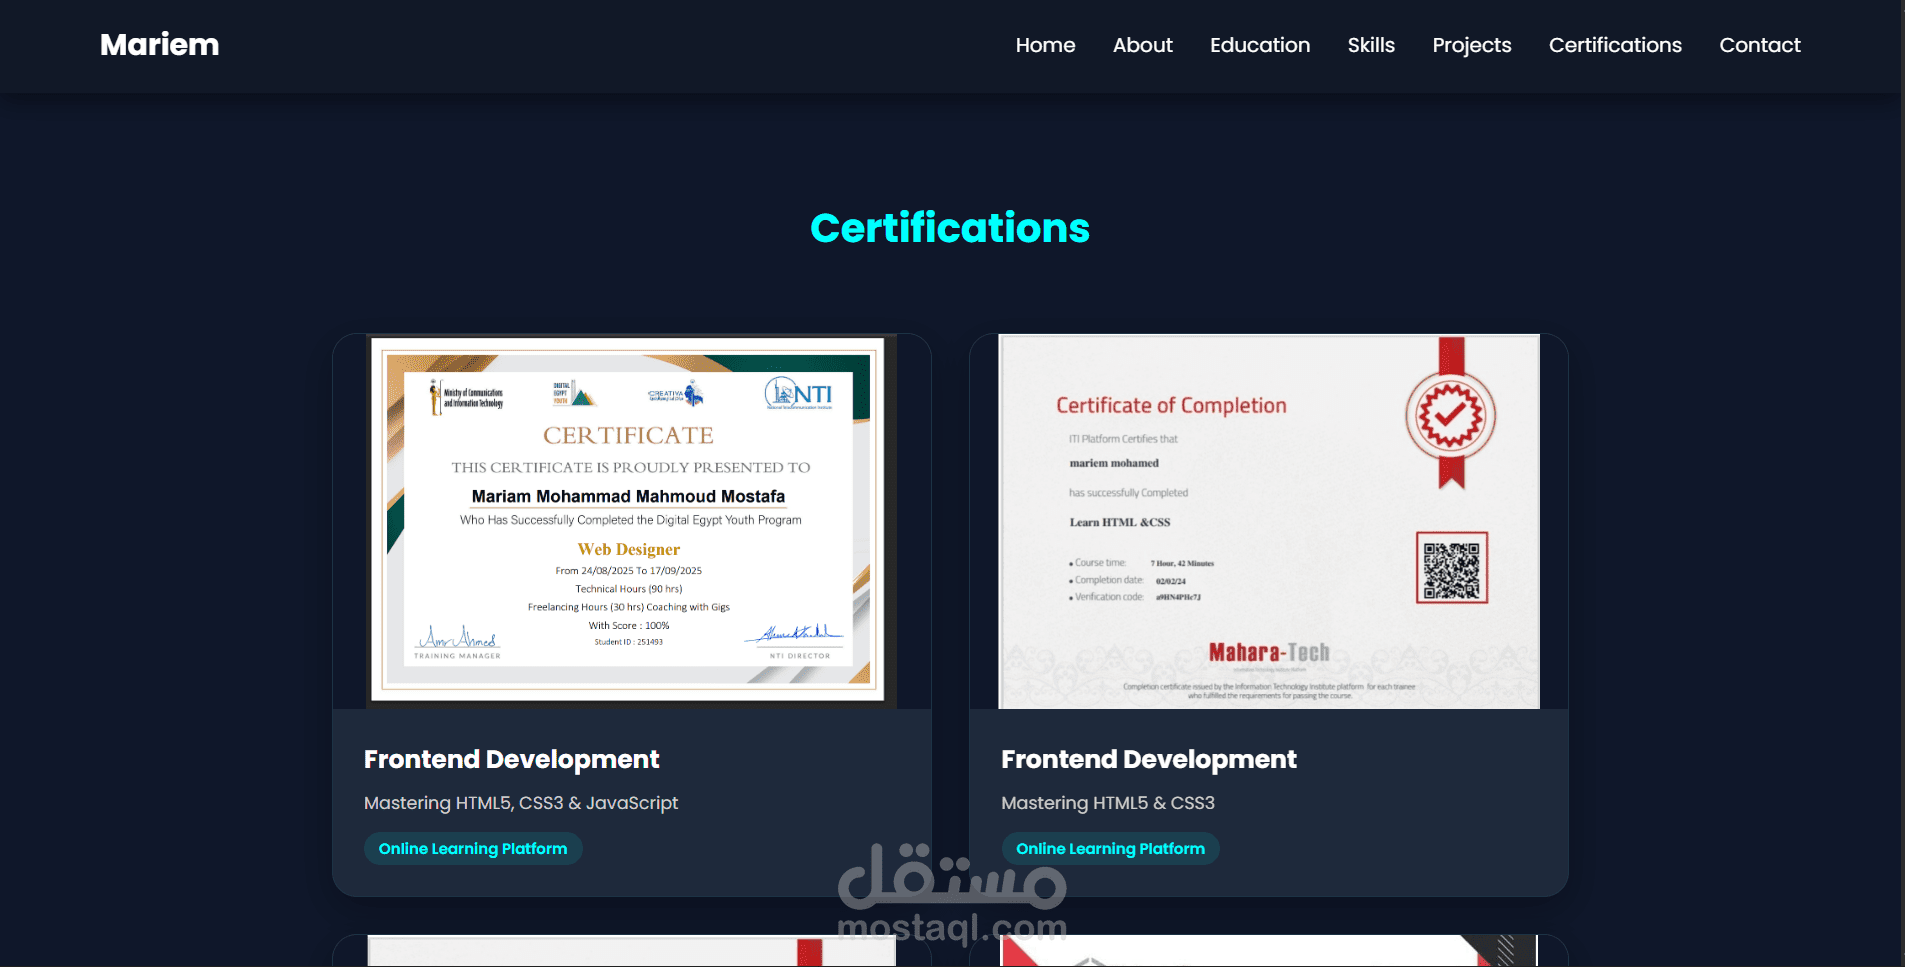
Task: Click Frontend Development title above Mastering HTML5 & CSS3
Action: click(1148, 759)
